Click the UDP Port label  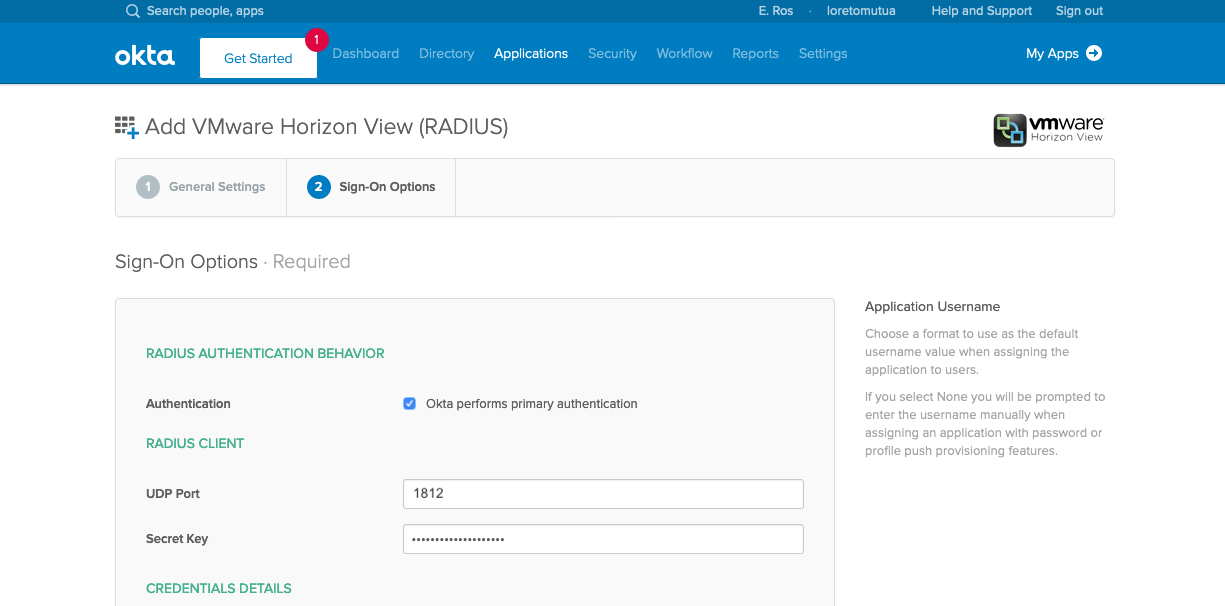click(x=173, y=494)
